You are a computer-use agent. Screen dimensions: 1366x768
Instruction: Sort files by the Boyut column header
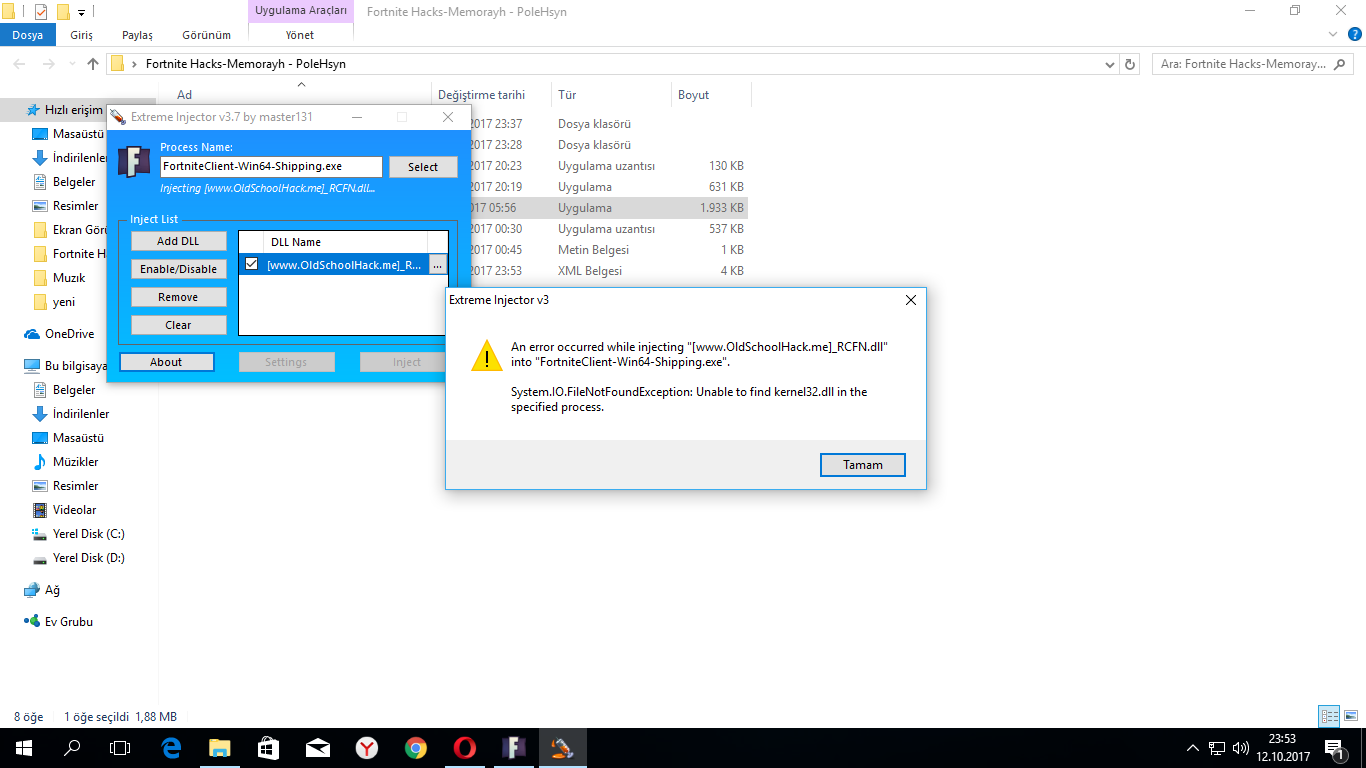pyautogui.click(x=710, y=95)
